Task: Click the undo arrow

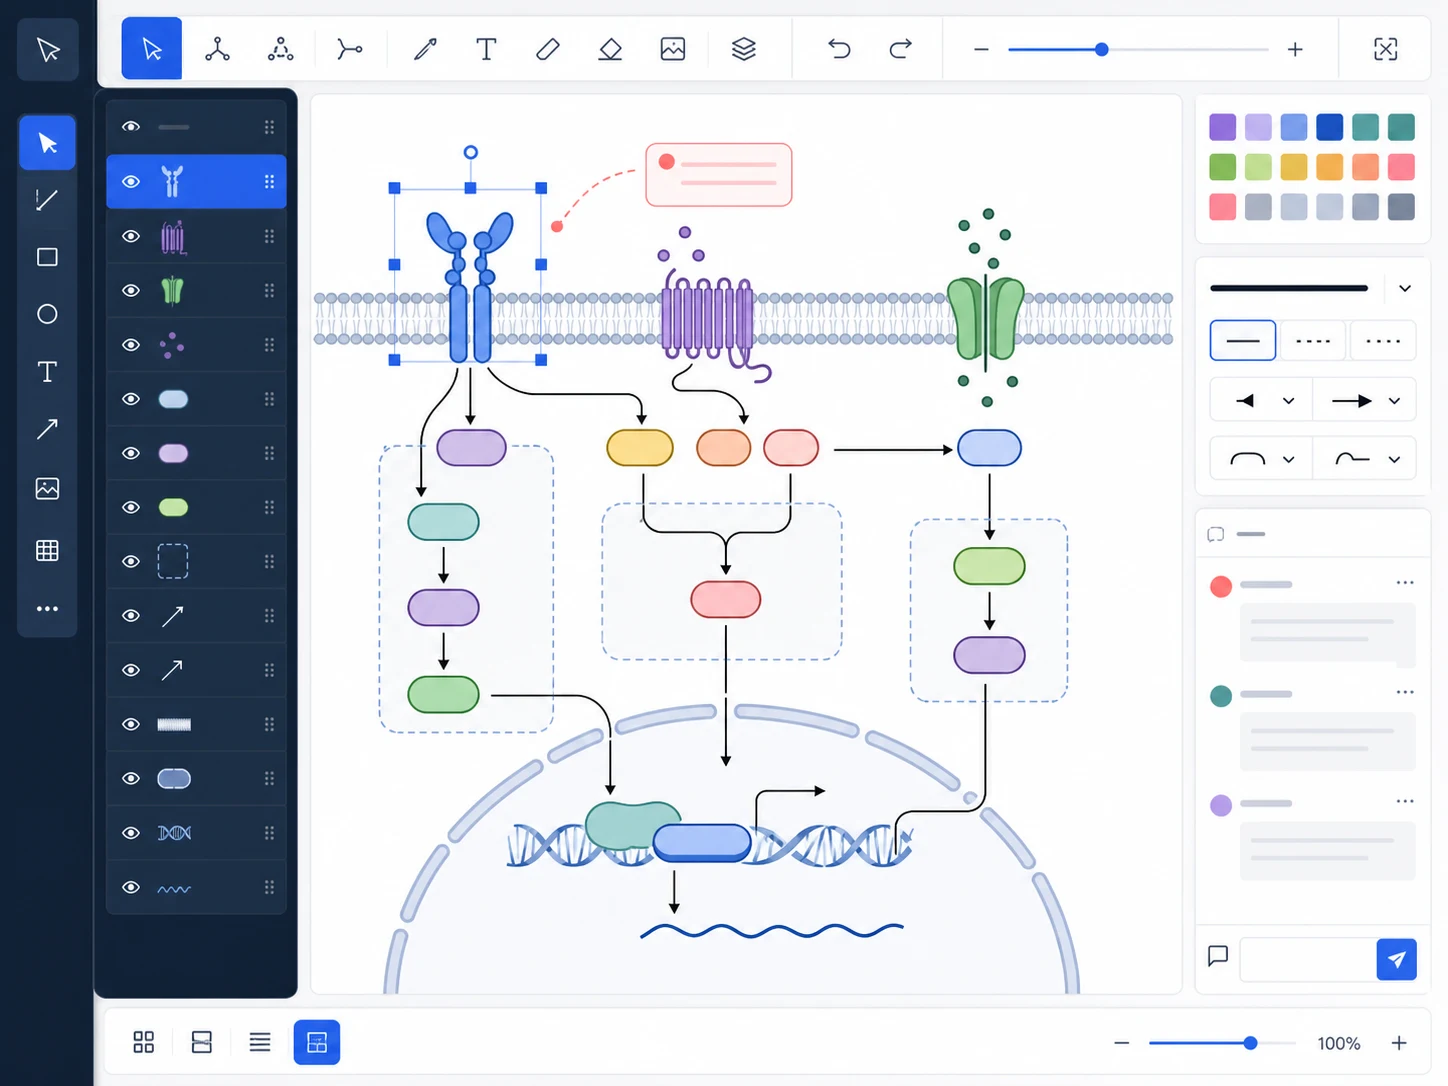Action: tap(839, 49)
